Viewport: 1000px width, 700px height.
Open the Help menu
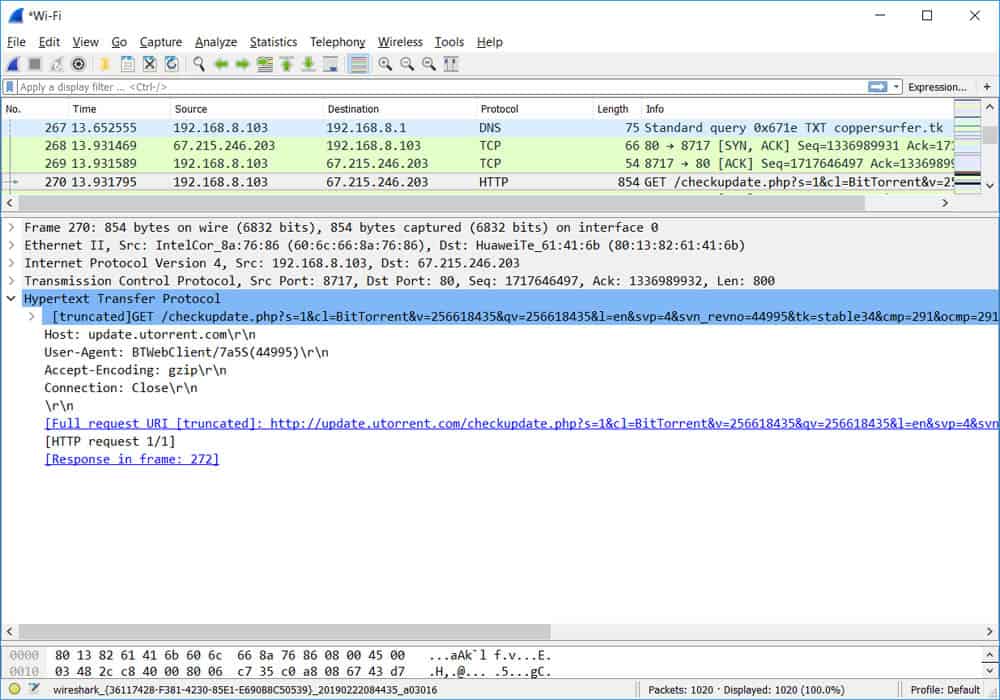pos(490,42)
